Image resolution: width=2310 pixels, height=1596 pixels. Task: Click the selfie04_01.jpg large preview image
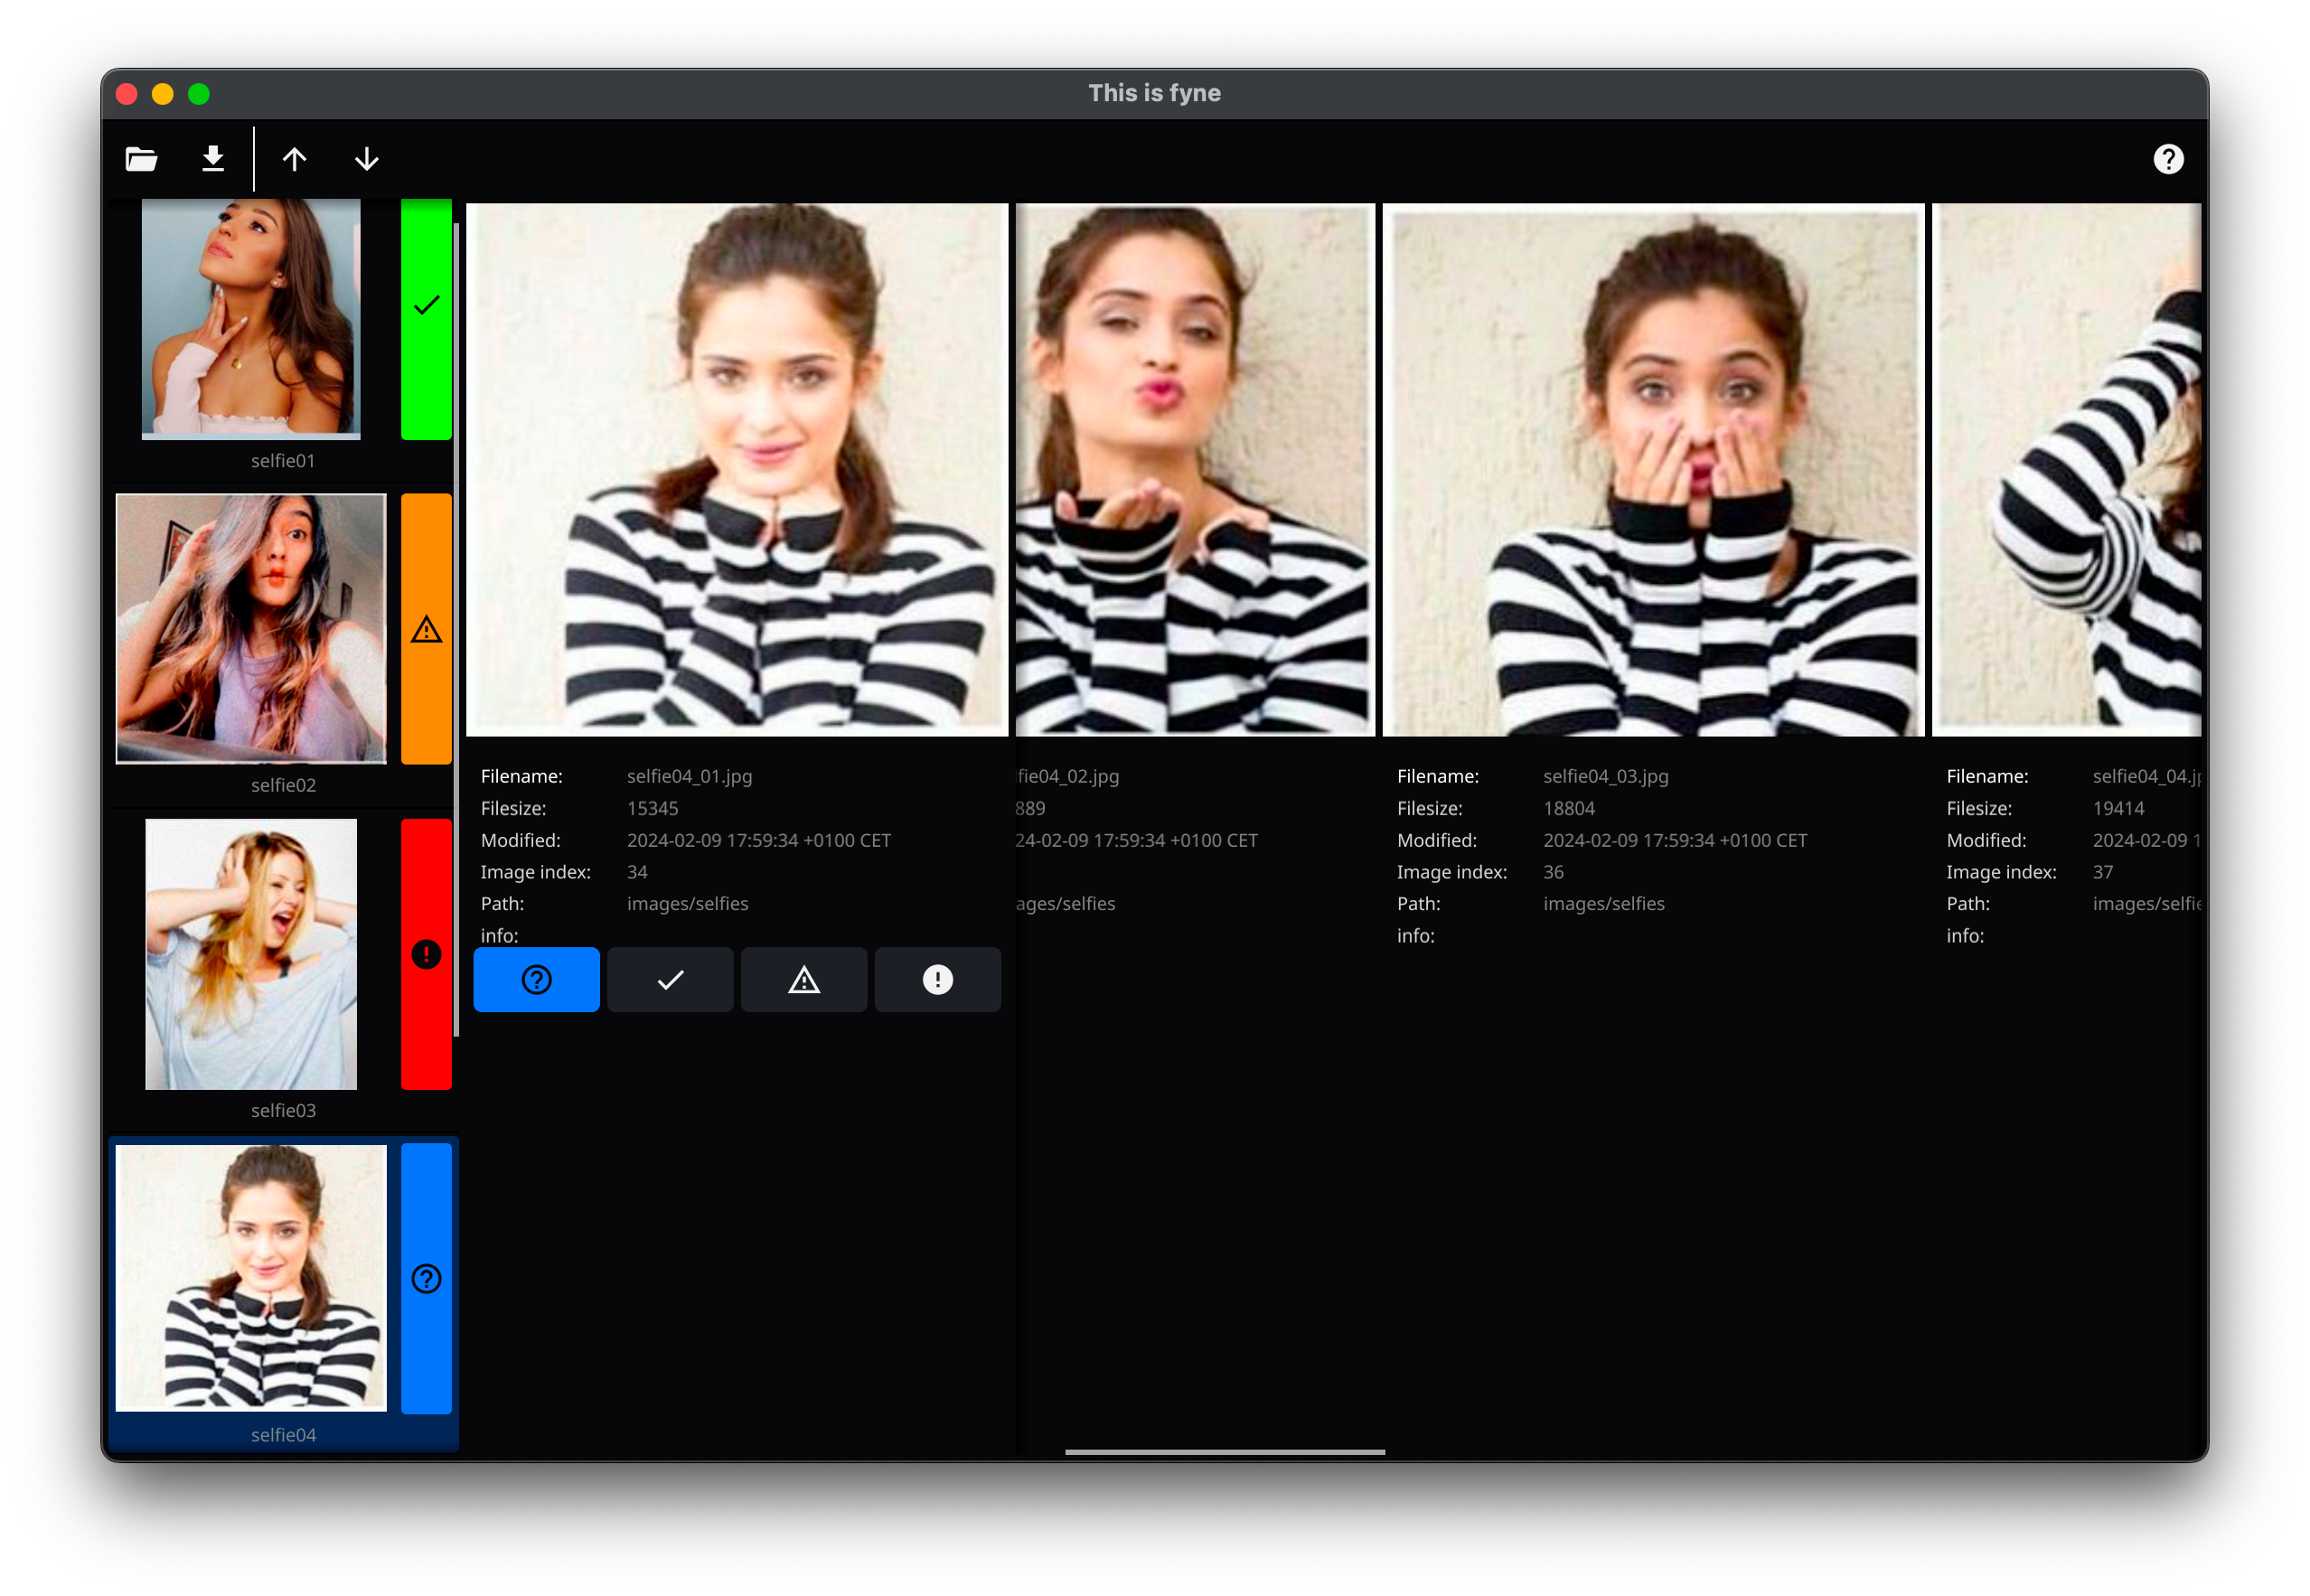tap(737, 470)
